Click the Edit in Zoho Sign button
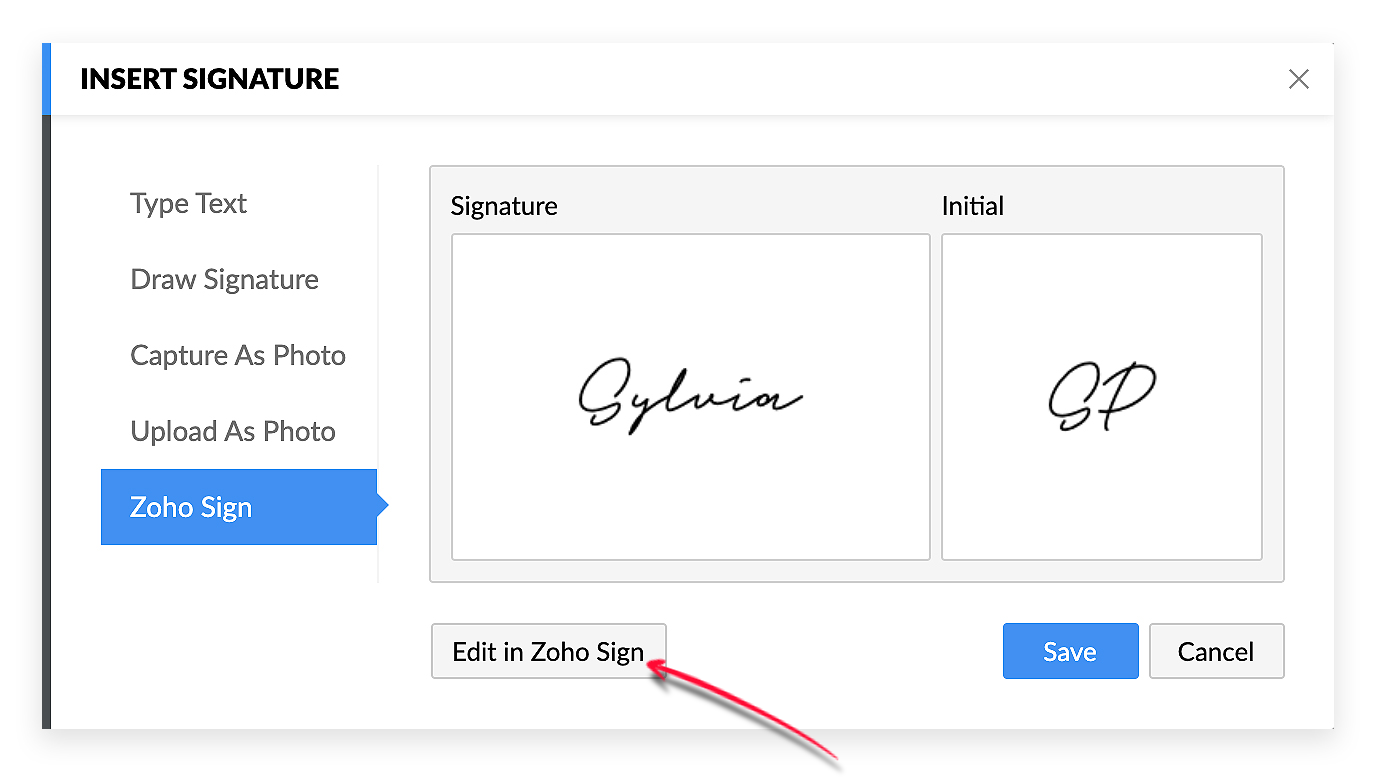The height and width of the screenshot is (784, 1394). pyautogui.click(x=548, y=651)
